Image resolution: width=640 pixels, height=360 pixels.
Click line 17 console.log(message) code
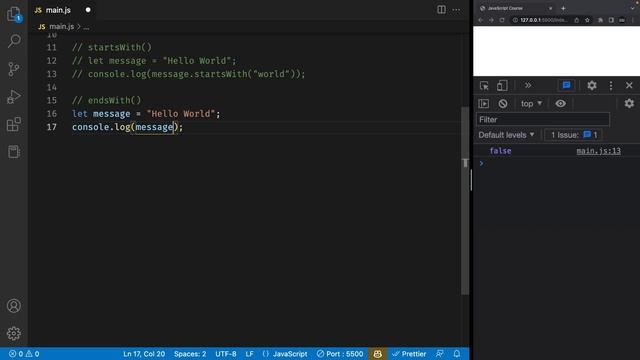pyautogui.click(x=128, y=127)
